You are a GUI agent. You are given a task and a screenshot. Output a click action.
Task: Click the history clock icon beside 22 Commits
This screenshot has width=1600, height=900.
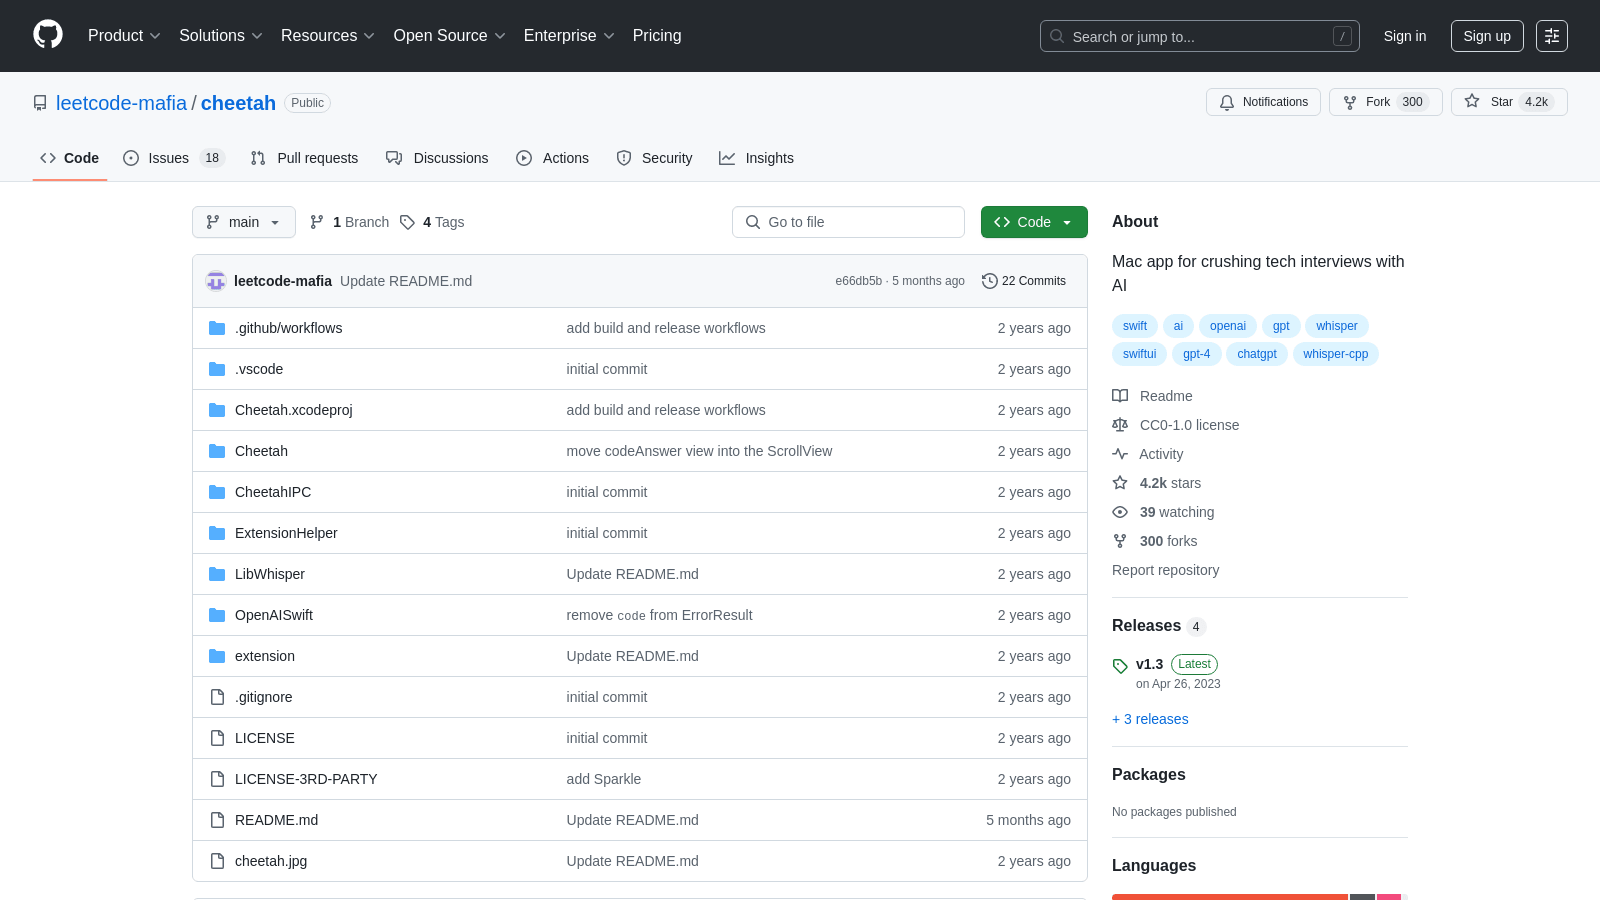pyautogui.click(x=990, y=281)
